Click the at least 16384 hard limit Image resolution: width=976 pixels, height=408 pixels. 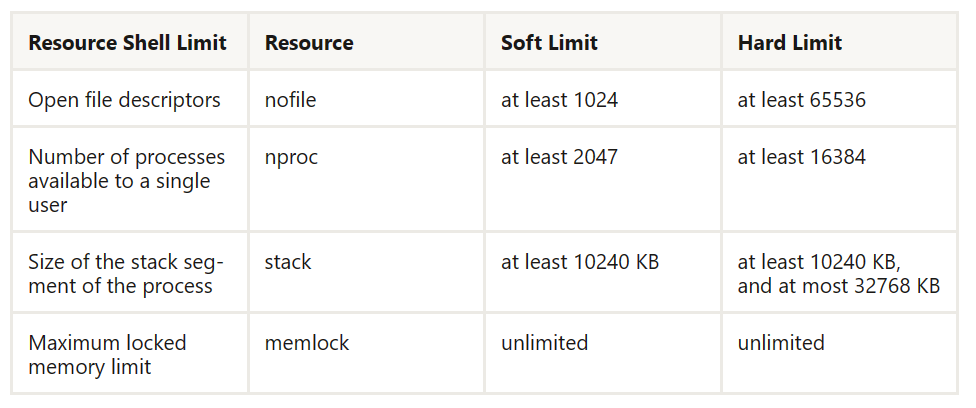pyautogui.click(x=801, y=157)
